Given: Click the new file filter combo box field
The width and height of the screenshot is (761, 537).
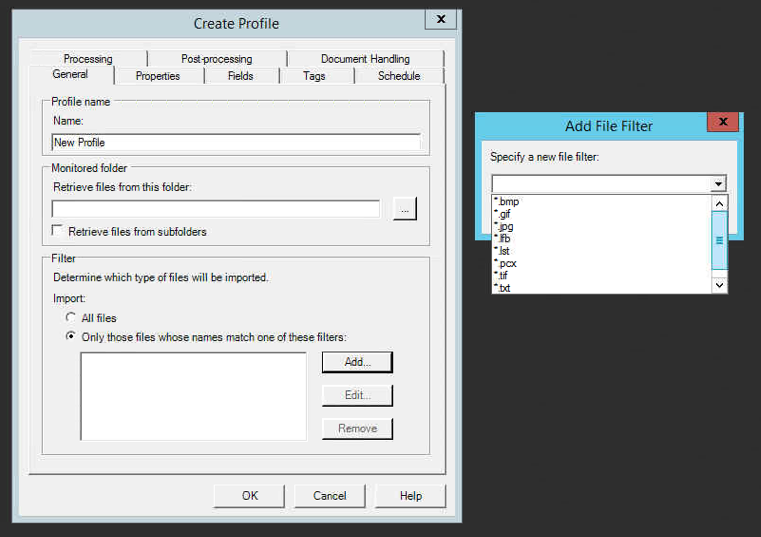Looking at the screenshot, I should 601,184.
